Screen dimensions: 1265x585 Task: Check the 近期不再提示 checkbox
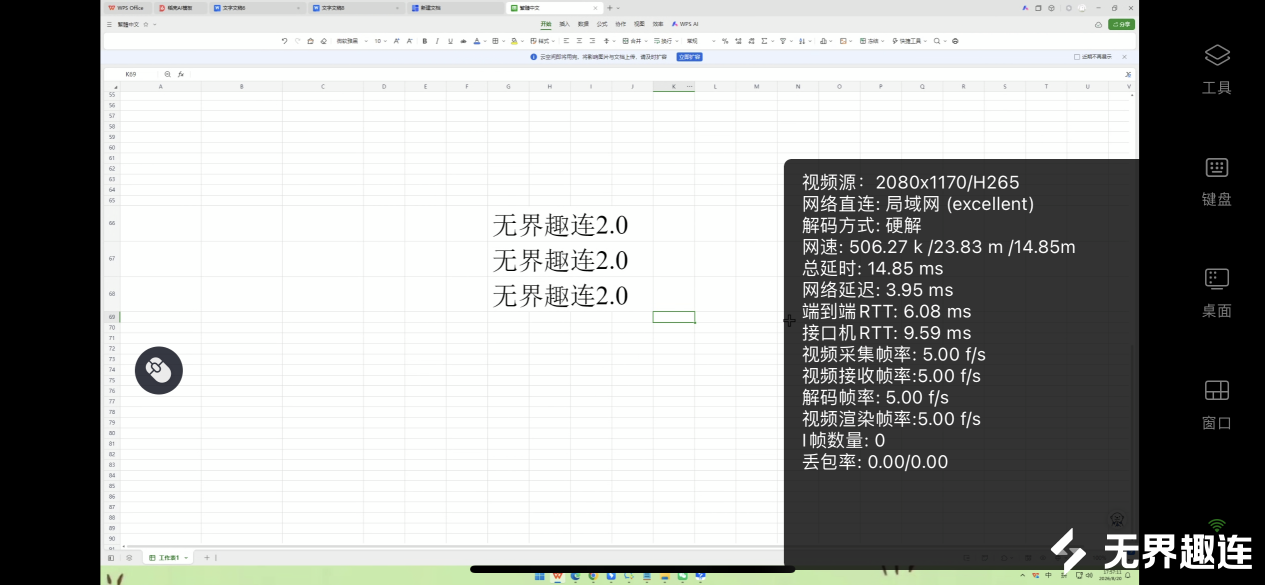[1077, 57]
